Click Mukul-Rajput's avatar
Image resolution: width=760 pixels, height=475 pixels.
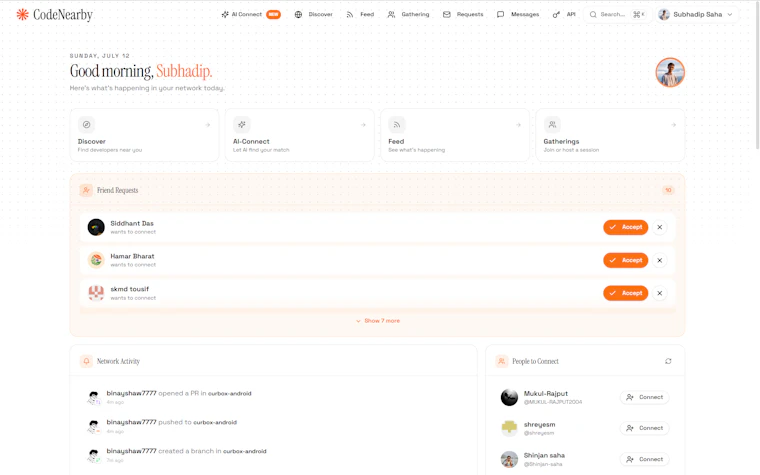click(509, 397)
